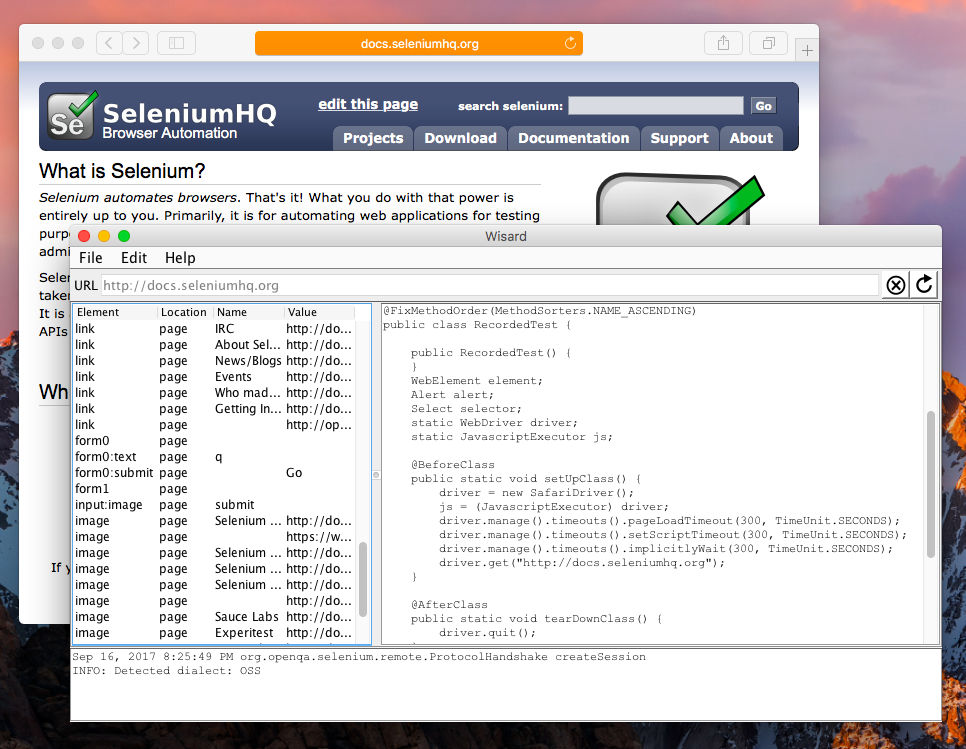Select the link row with 'http://op...'
This screenshot has width=966, height=749.
[214, 425]
